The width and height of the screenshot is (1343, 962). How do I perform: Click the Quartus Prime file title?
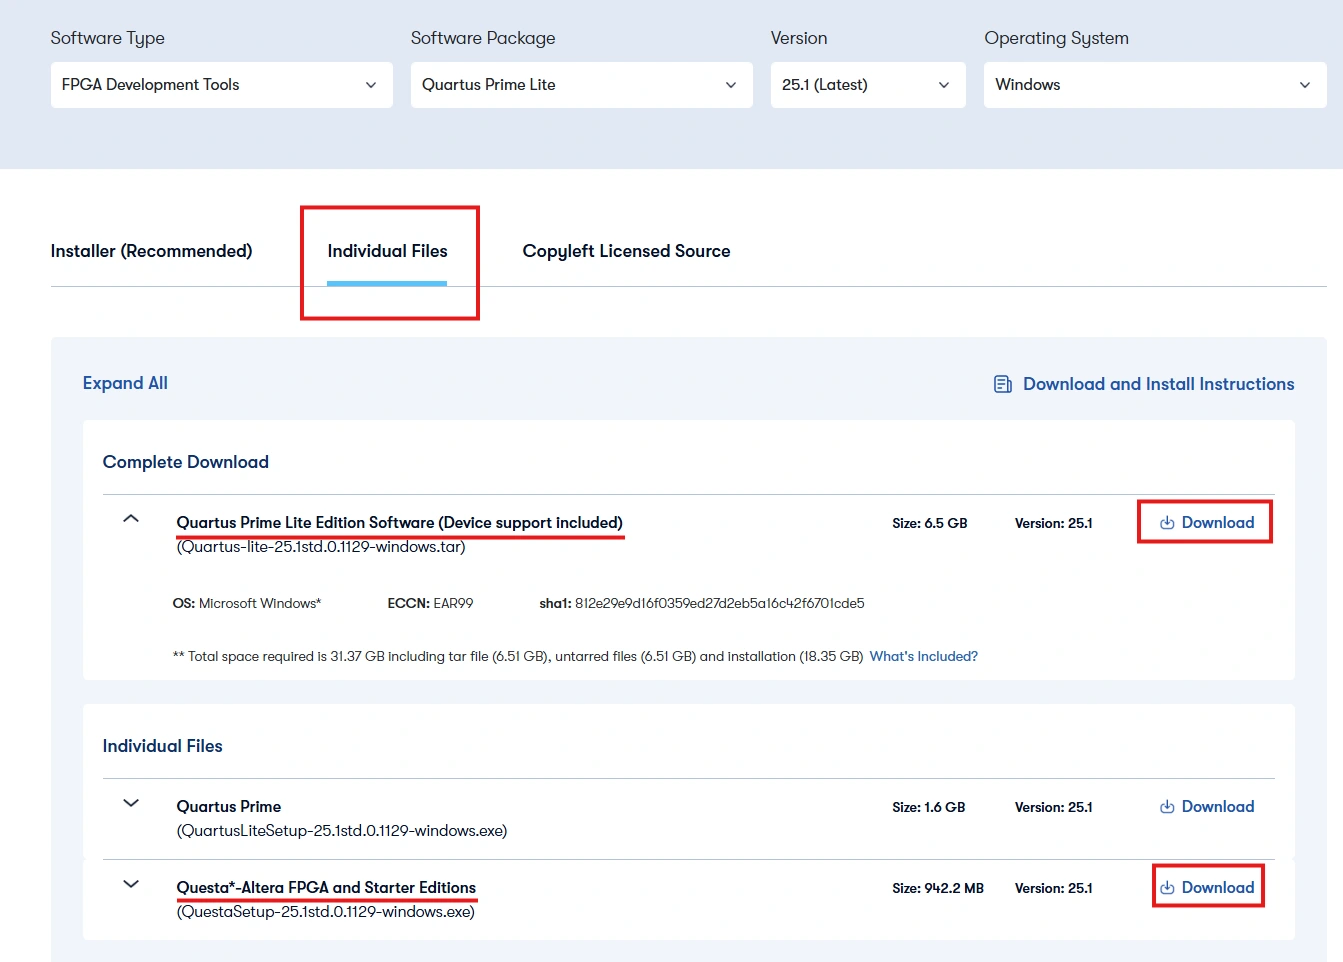pyautogui.click(x=228, y=806)
